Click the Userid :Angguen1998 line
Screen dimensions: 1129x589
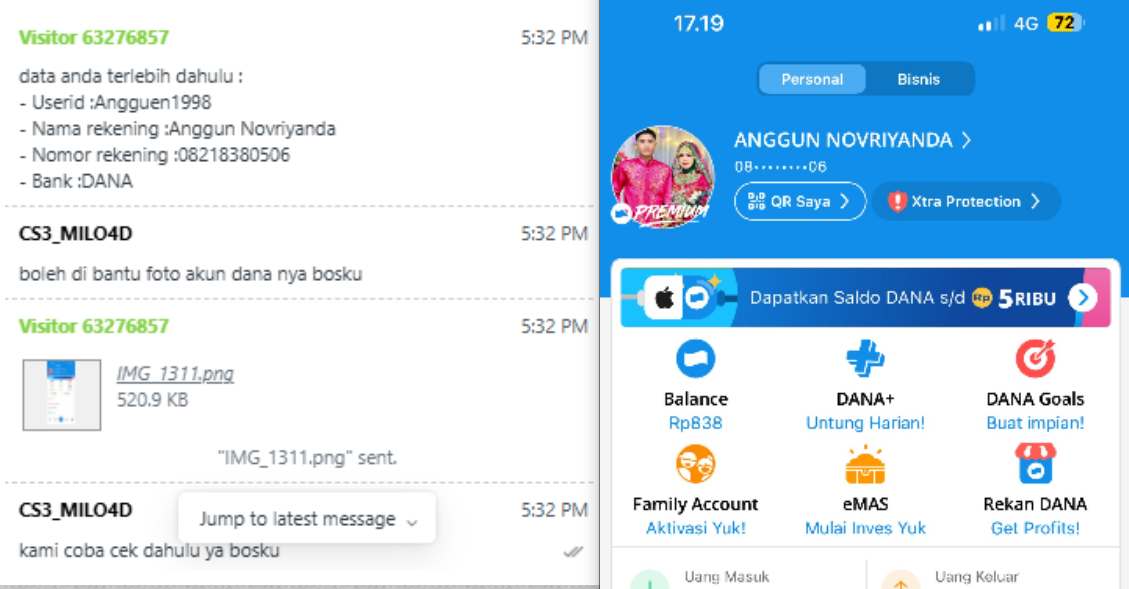(115, 102)
